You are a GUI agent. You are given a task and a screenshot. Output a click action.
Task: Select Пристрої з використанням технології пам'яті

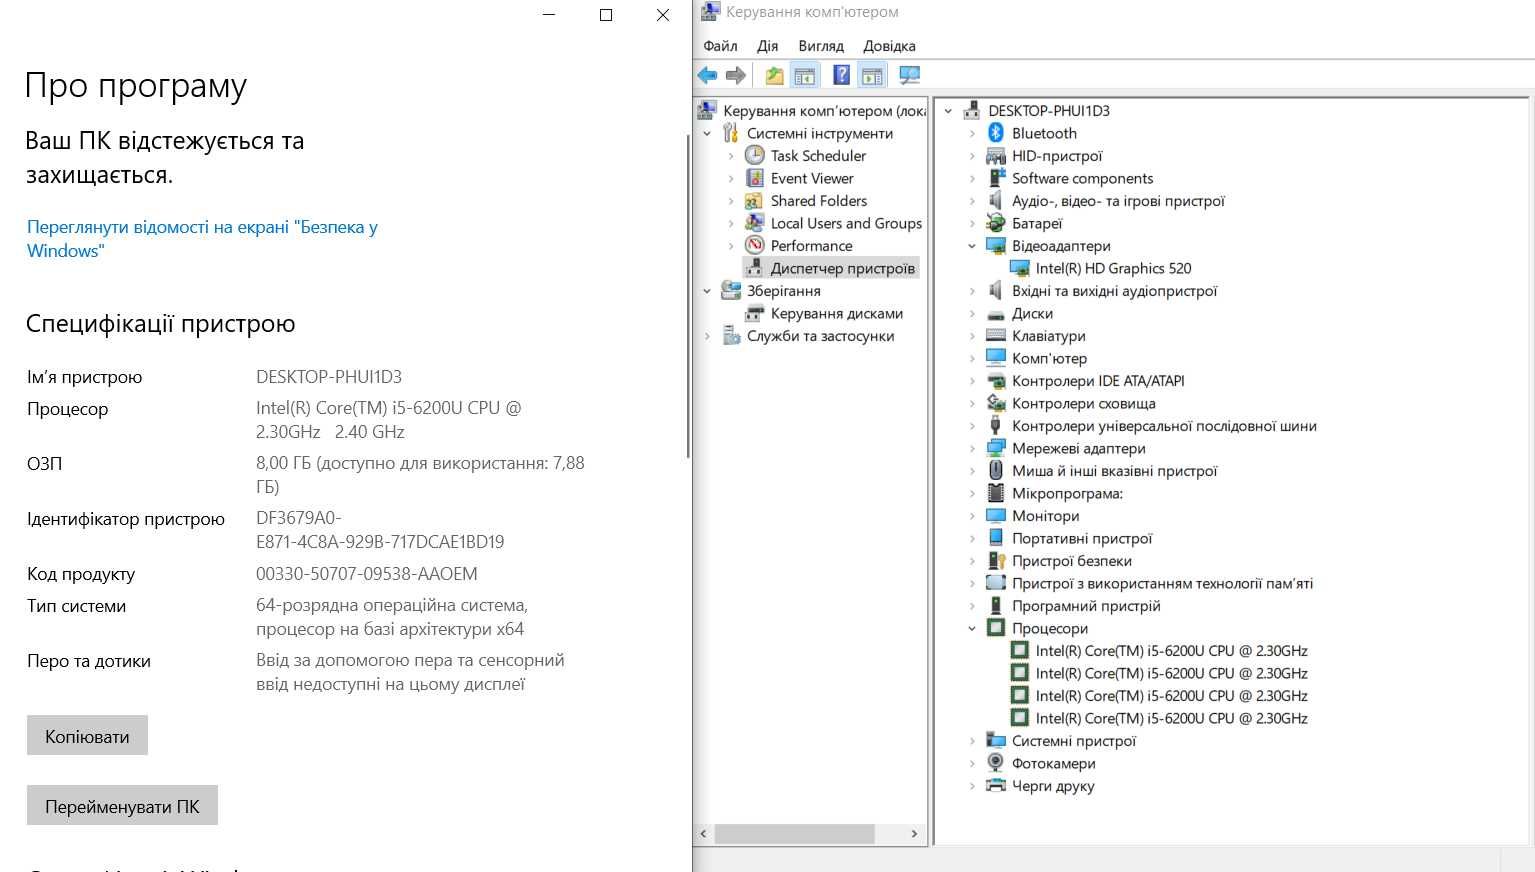[x=1162, y=583]
